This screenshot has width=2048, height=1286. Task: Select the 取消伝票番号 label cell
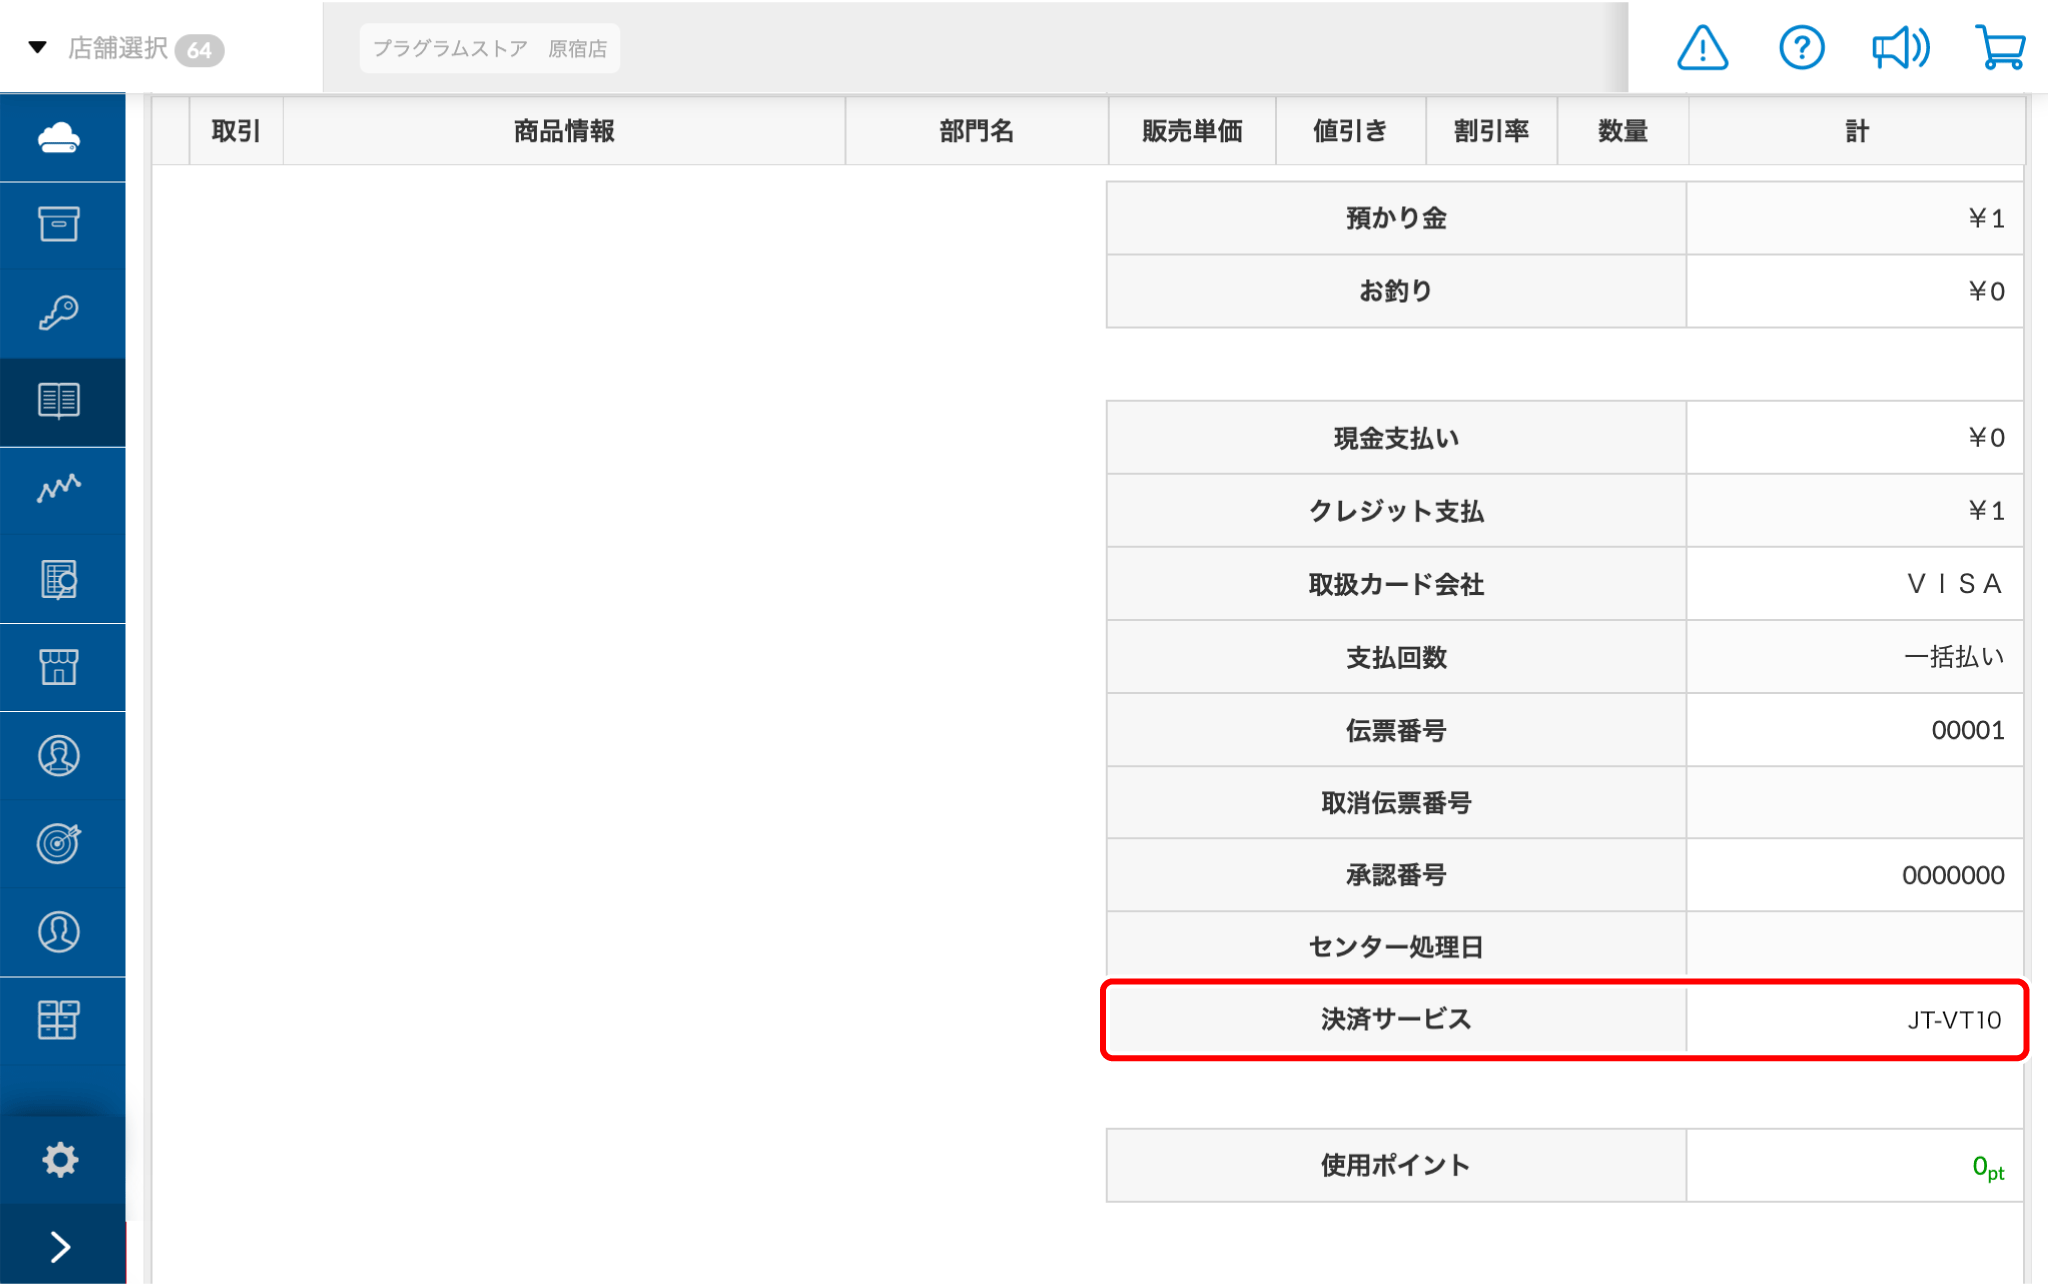pyautogui.click(x=1396, y=802)
